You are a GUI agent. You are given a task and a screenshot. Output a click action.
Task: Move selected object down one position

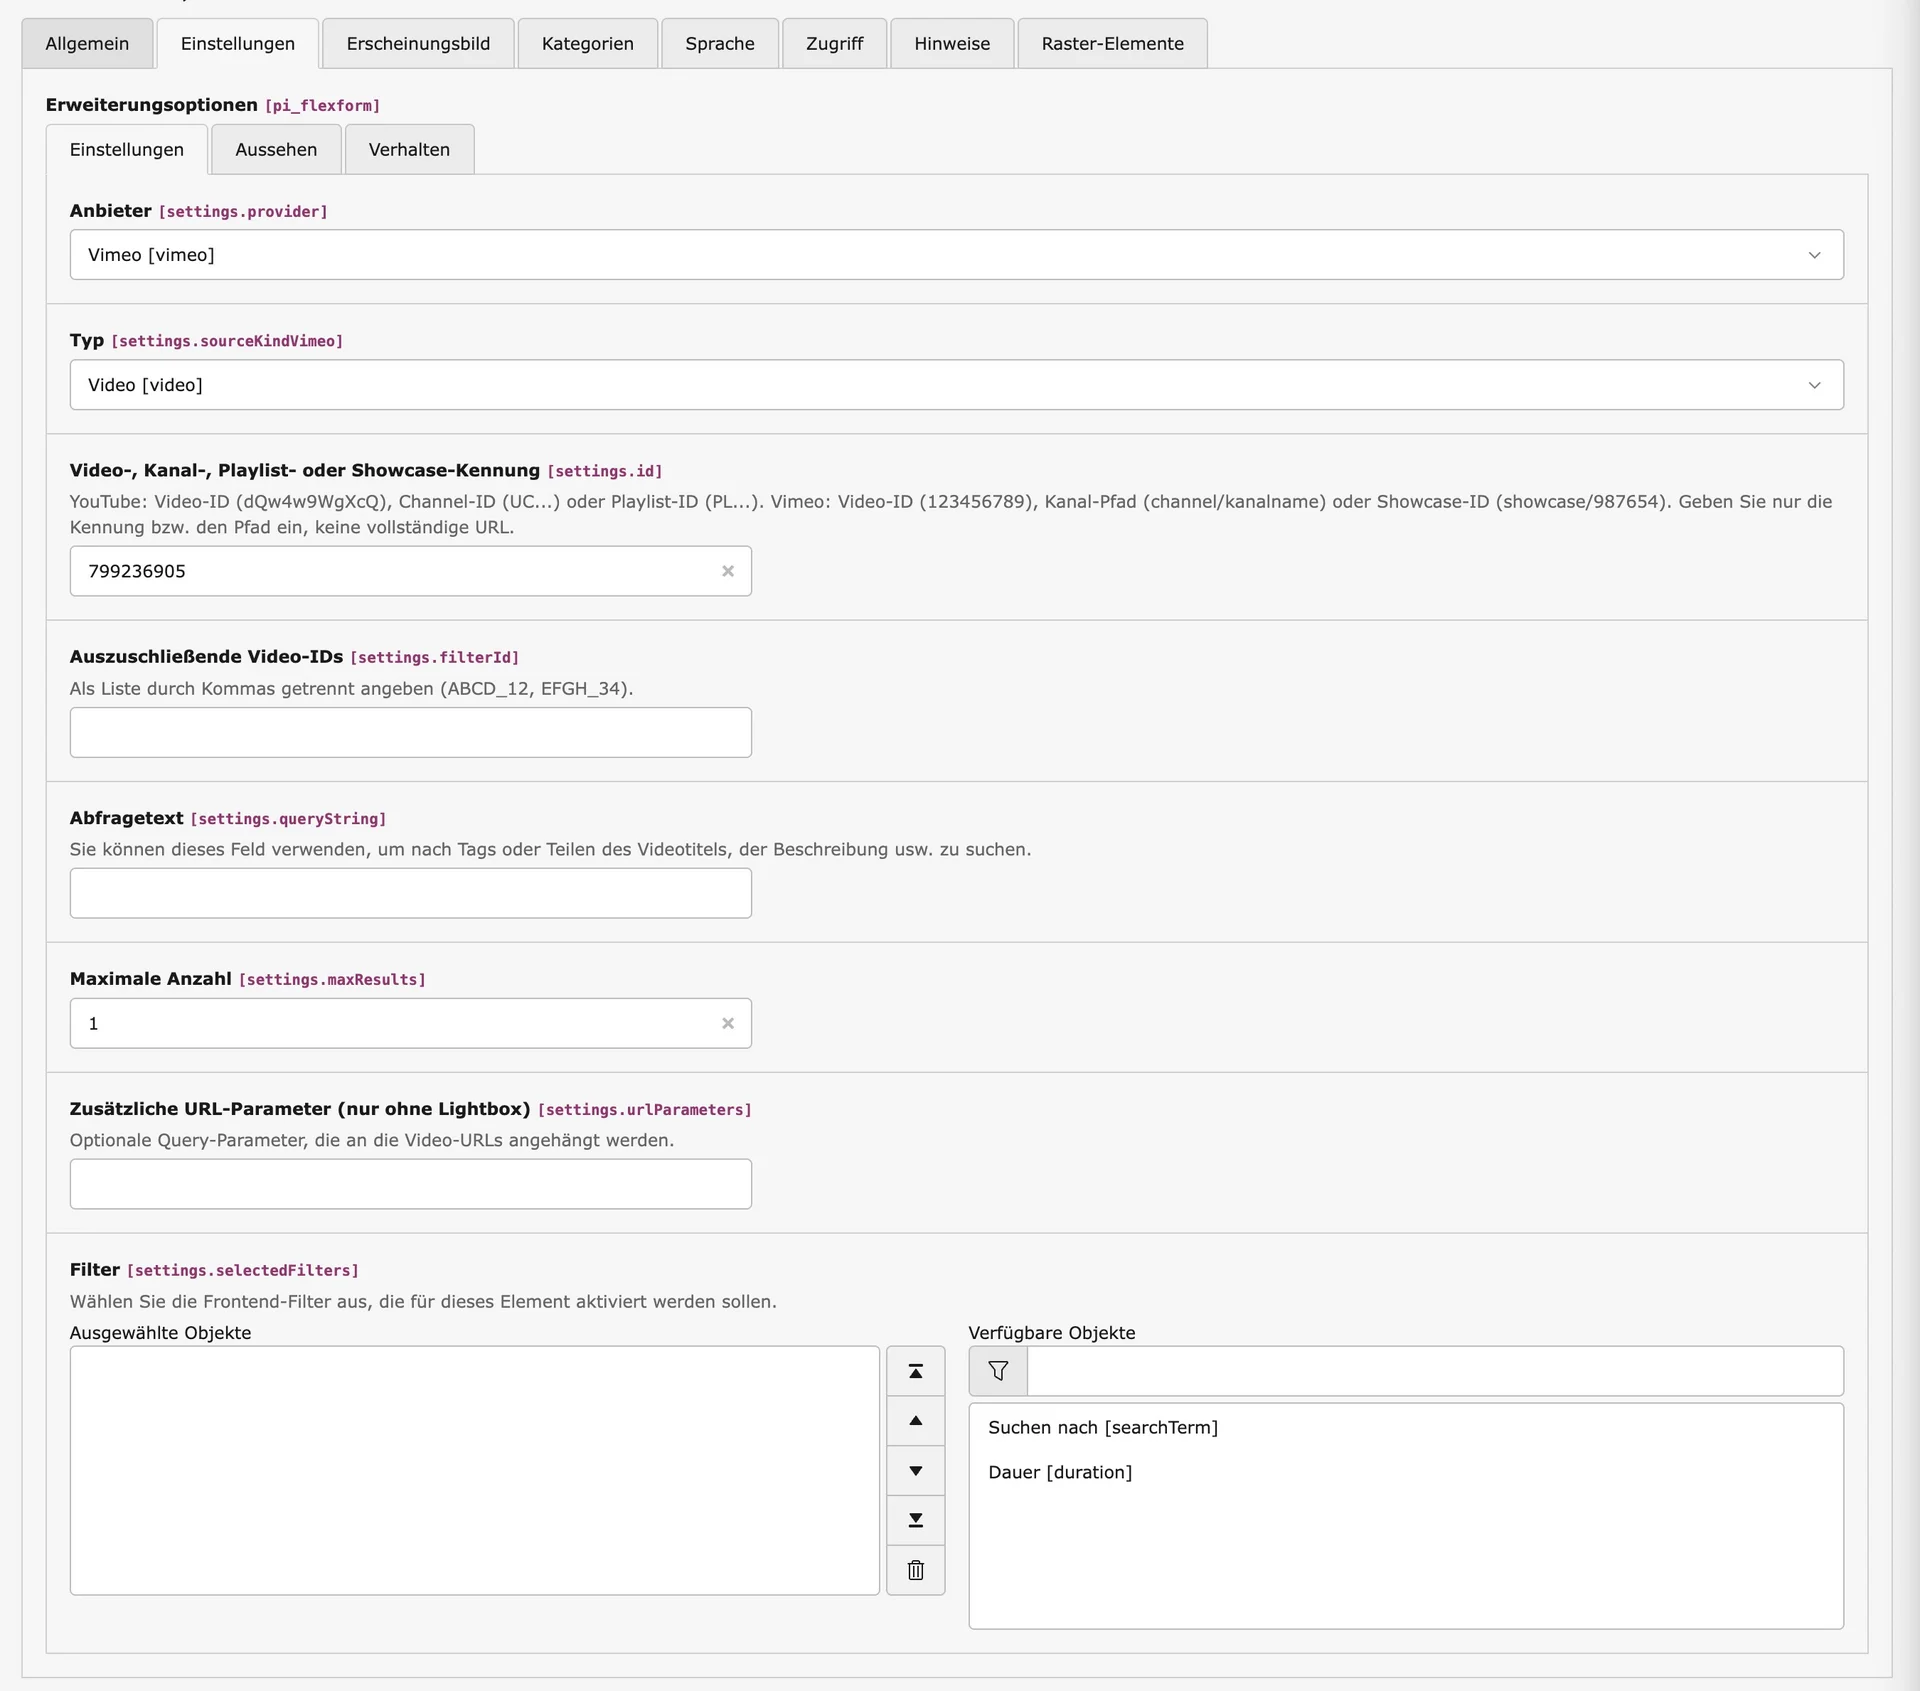tap(915, 1470)
